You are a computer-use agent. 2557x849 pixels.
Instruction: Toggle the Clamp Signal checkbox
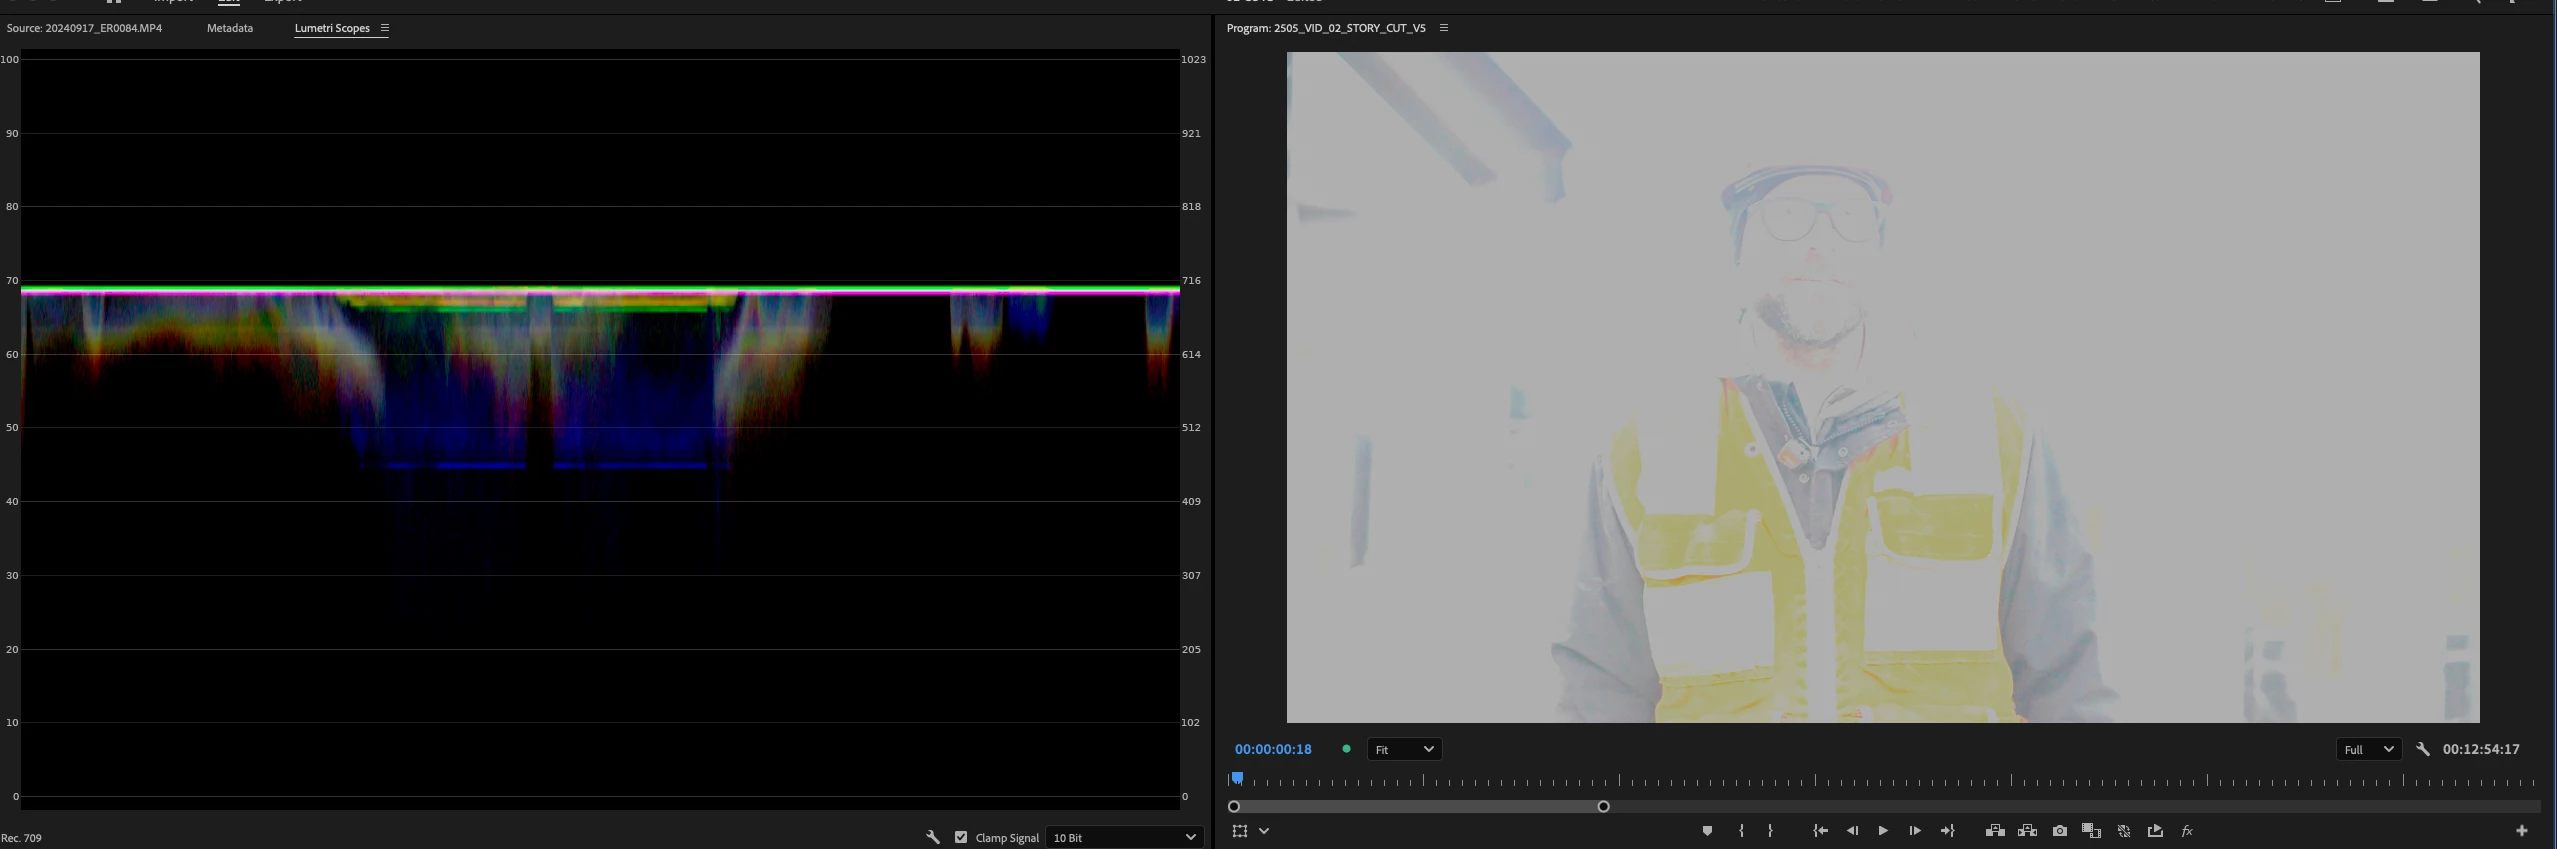(x=961, y=837)
